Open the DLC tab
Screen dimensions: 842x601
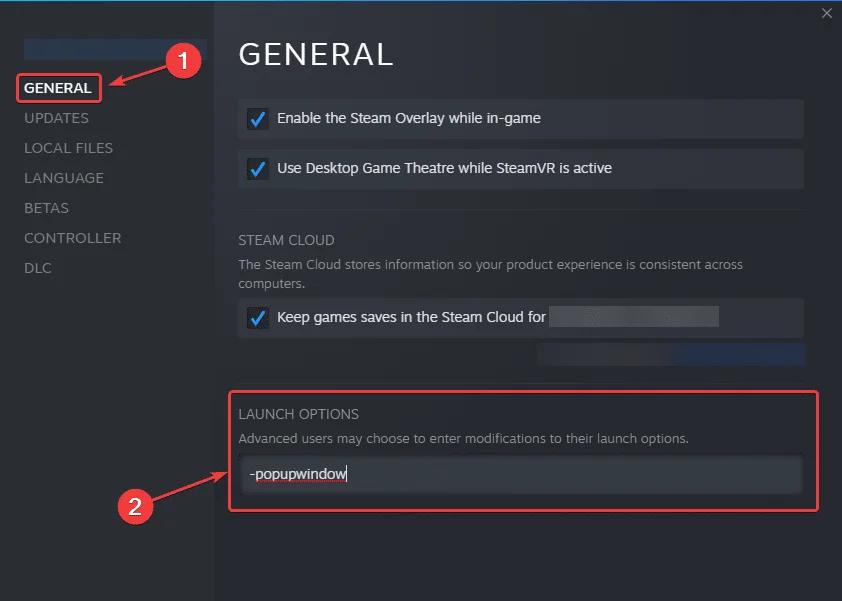click(38, 268)
